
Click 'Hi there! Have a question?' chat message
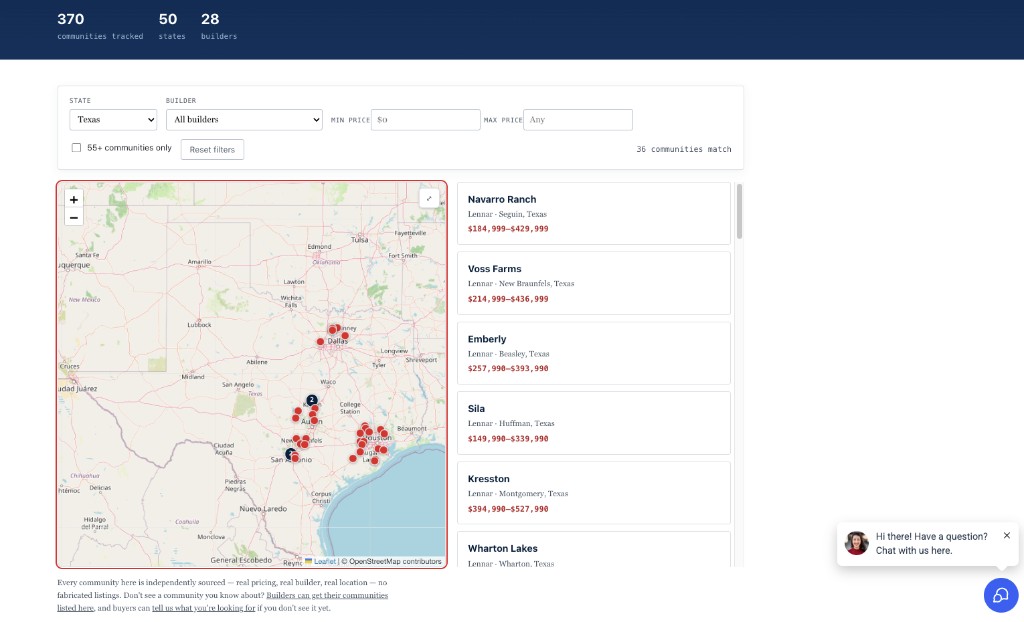(x=931, y=536)
